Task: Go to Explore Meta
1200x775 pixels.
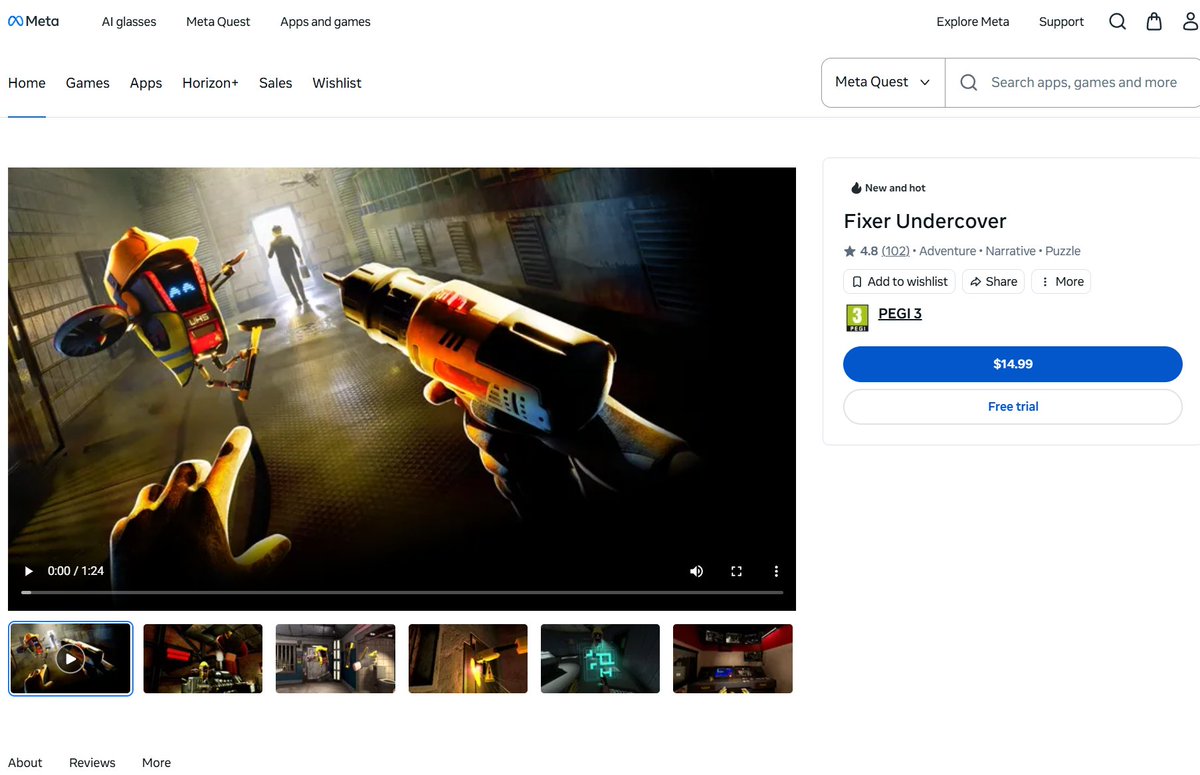Action: coord(973,22)
